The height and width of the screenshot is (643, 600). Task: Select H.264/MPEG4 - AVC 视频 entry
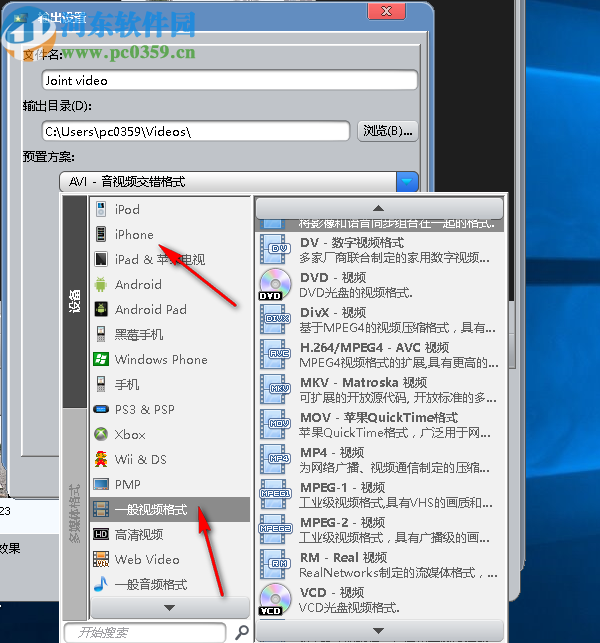point(379,355)
